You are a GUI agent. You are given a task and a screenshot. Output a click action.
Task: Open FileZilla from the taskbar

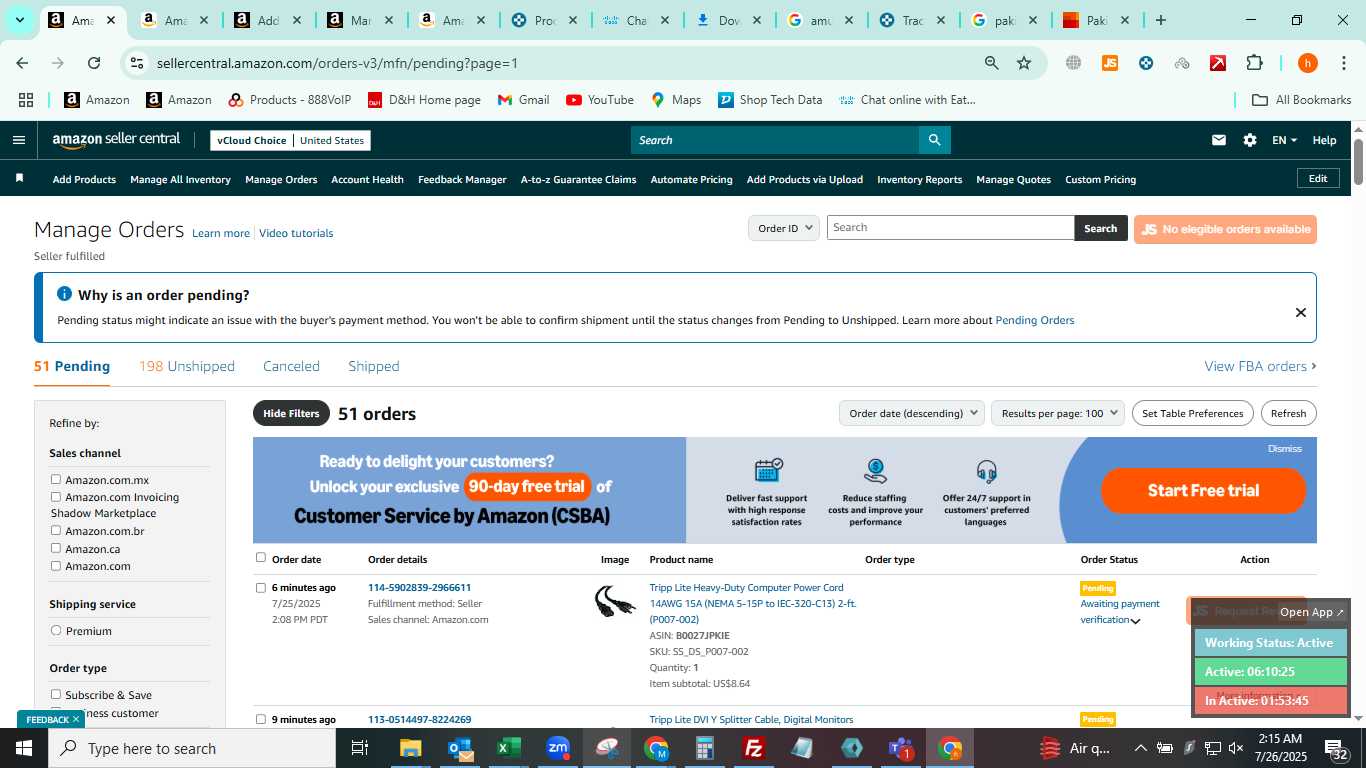[754, 748]
